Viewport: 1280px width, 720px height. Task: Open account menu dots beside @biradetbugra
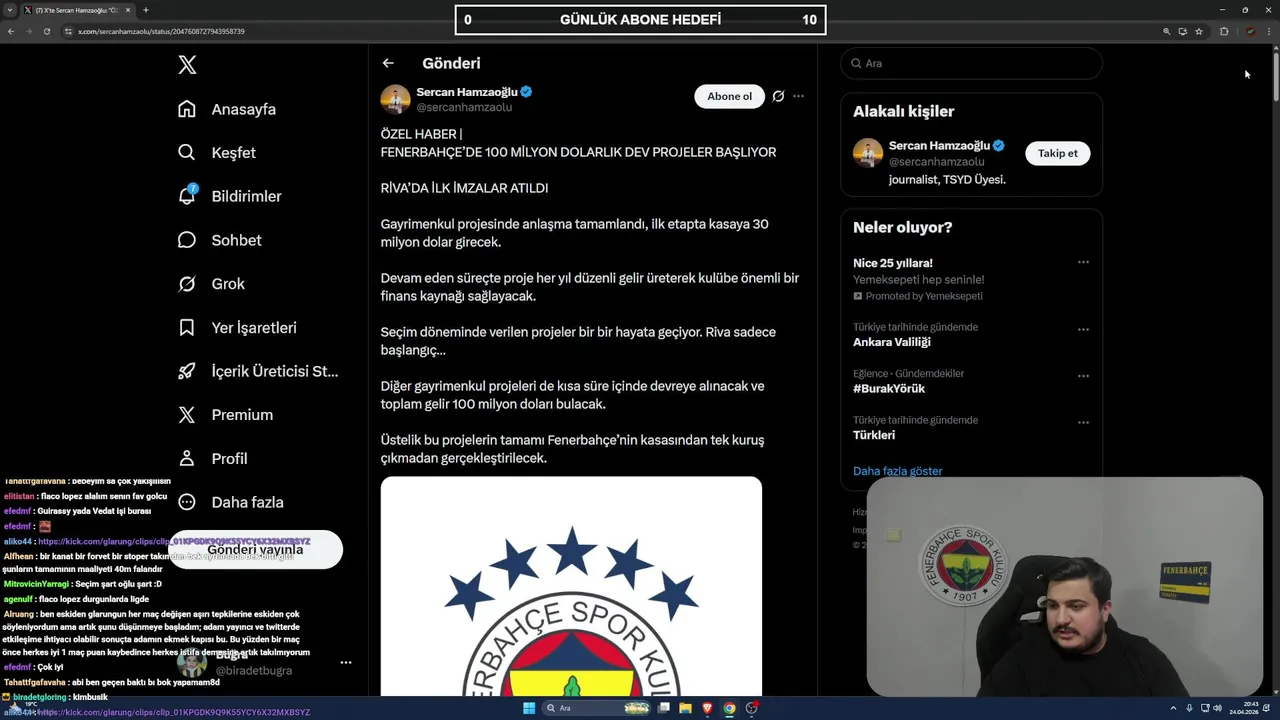pos(346,663)
